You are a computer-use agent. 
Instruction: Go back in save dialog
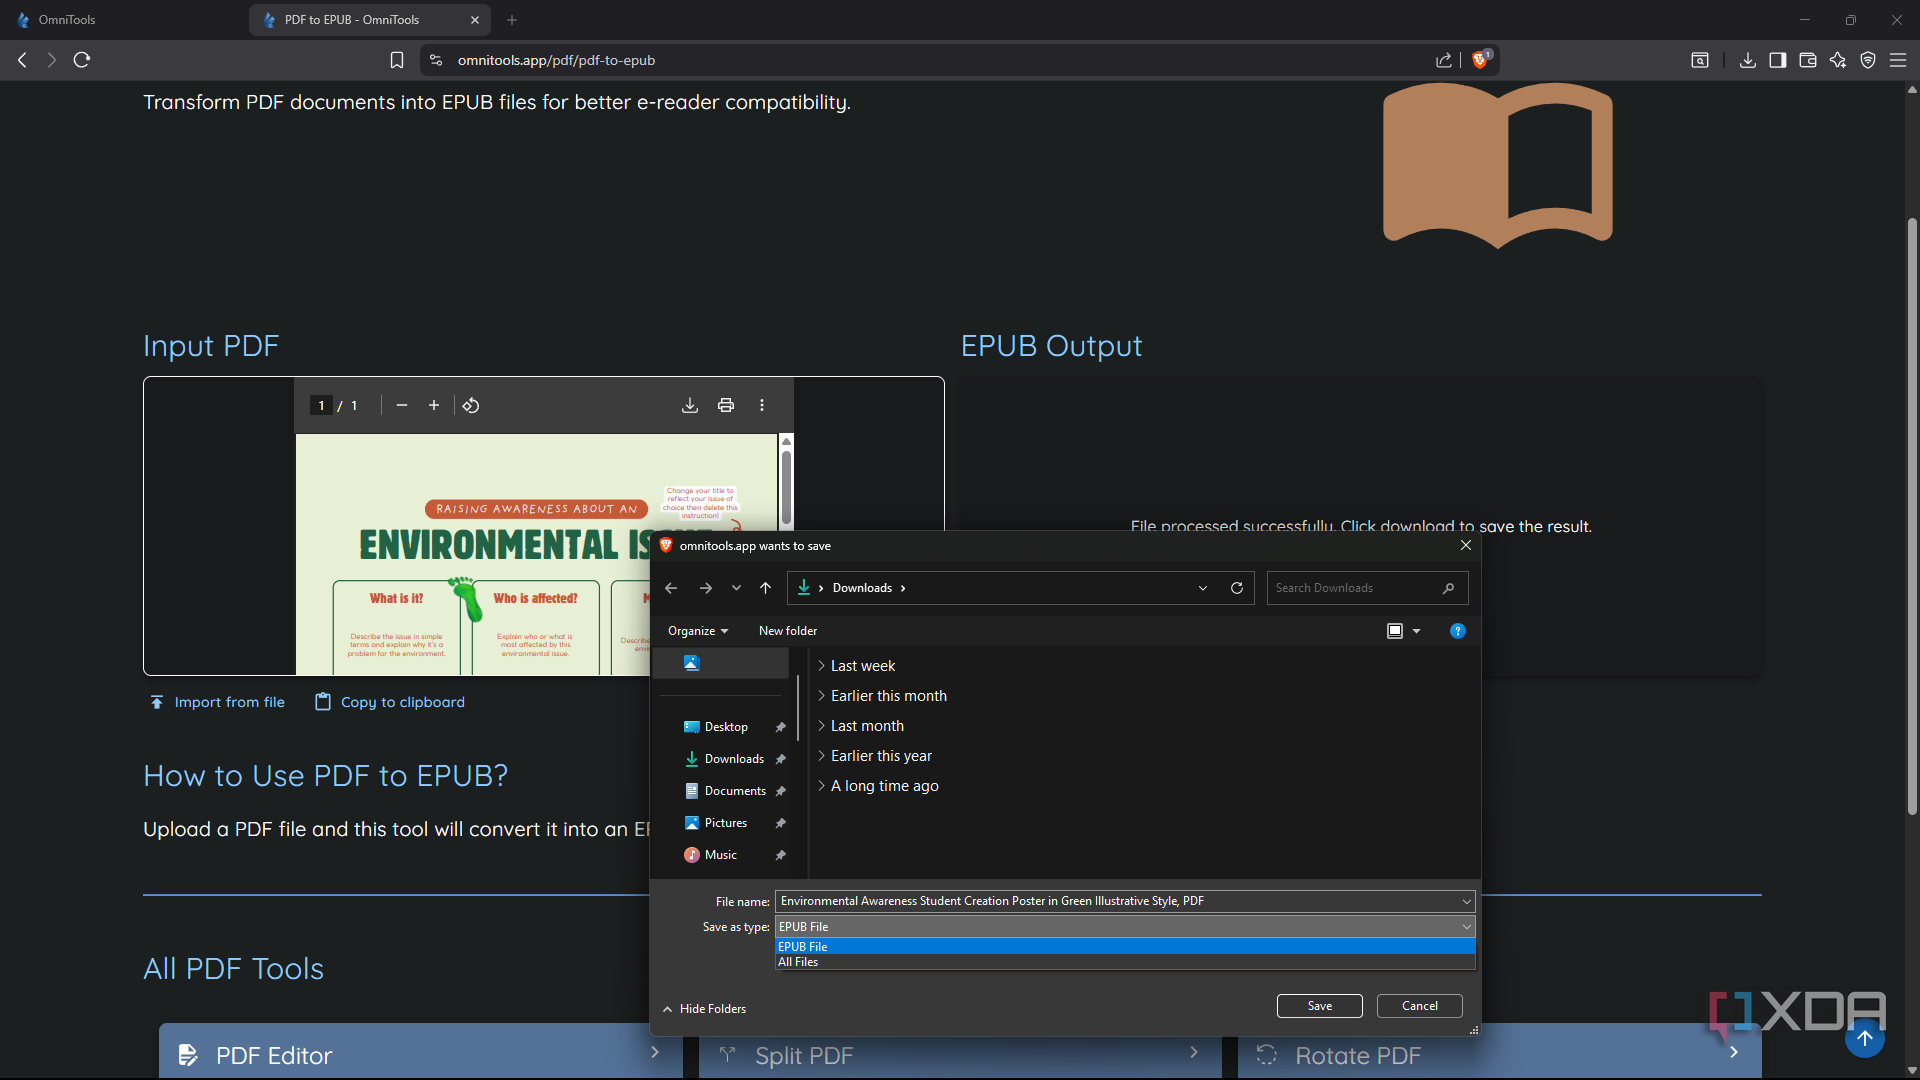[x=671, y=588]
